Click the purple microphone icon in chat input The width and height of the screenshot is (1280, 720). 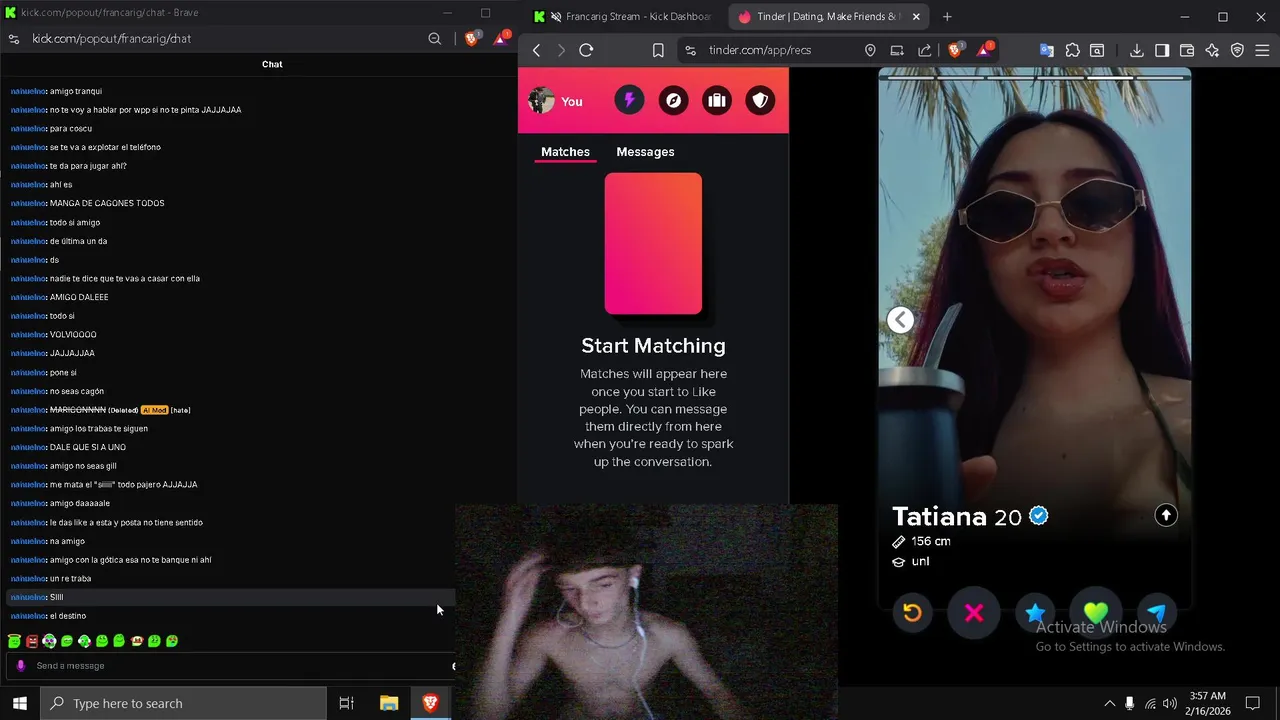[x=21, y=666]
